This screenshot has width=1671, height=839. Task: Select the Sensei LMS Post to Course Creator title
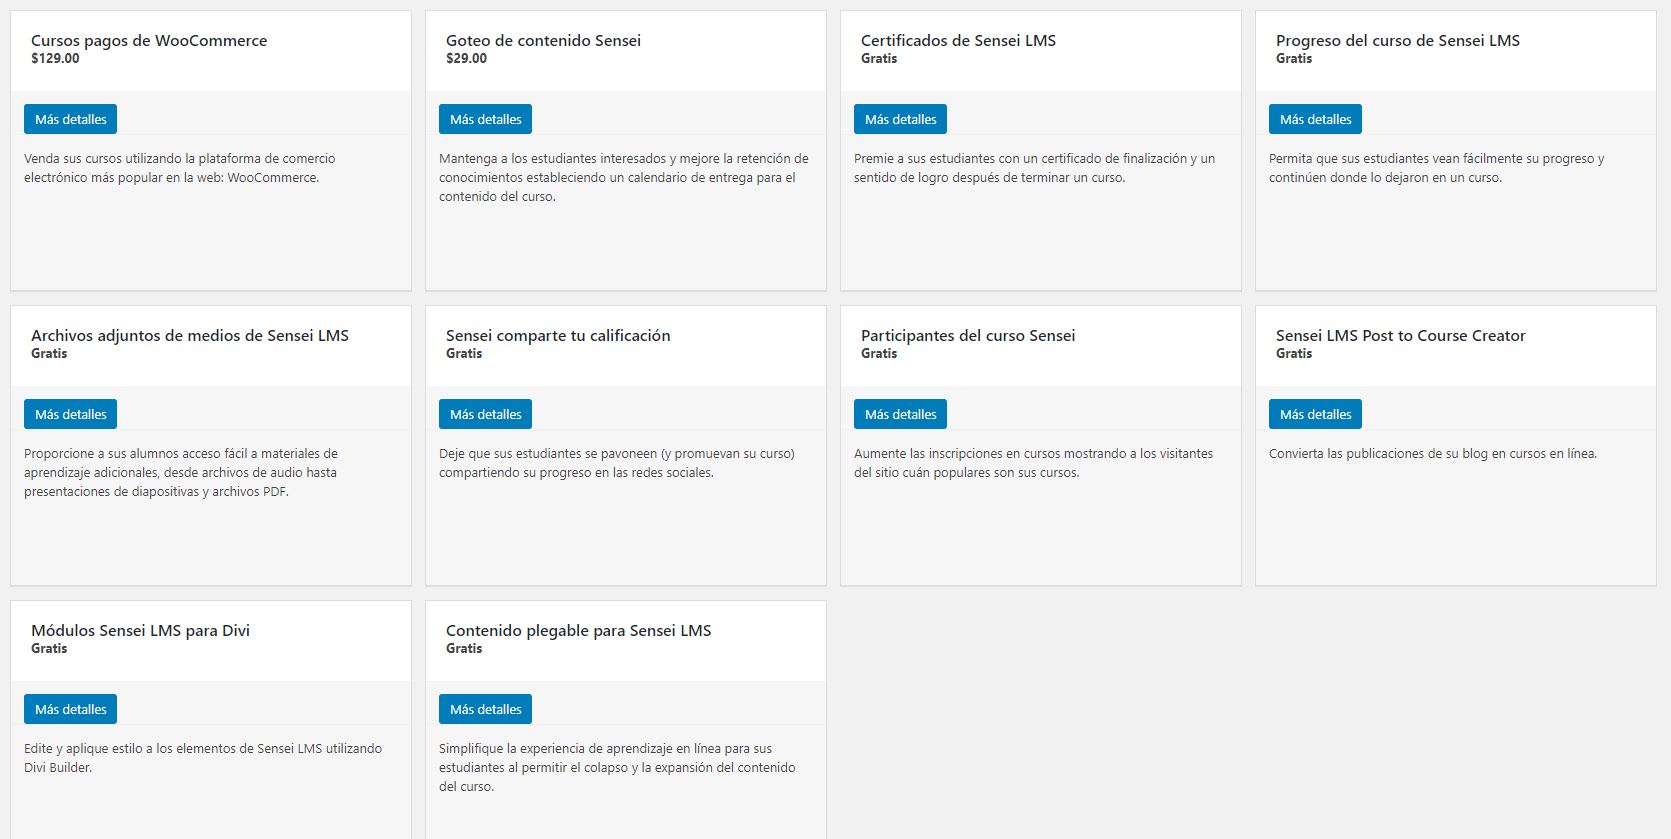coord(1400,335)
